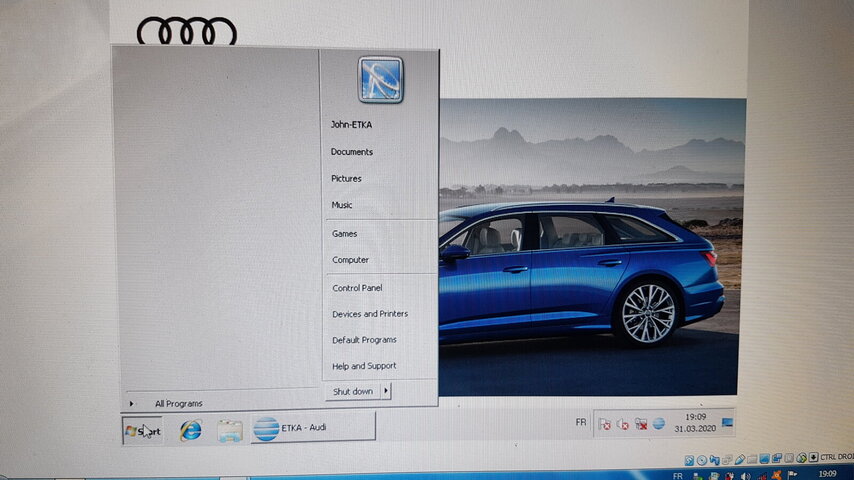
Task: Launch Internet Explorer from the taskbar
Action: point(189,430)
